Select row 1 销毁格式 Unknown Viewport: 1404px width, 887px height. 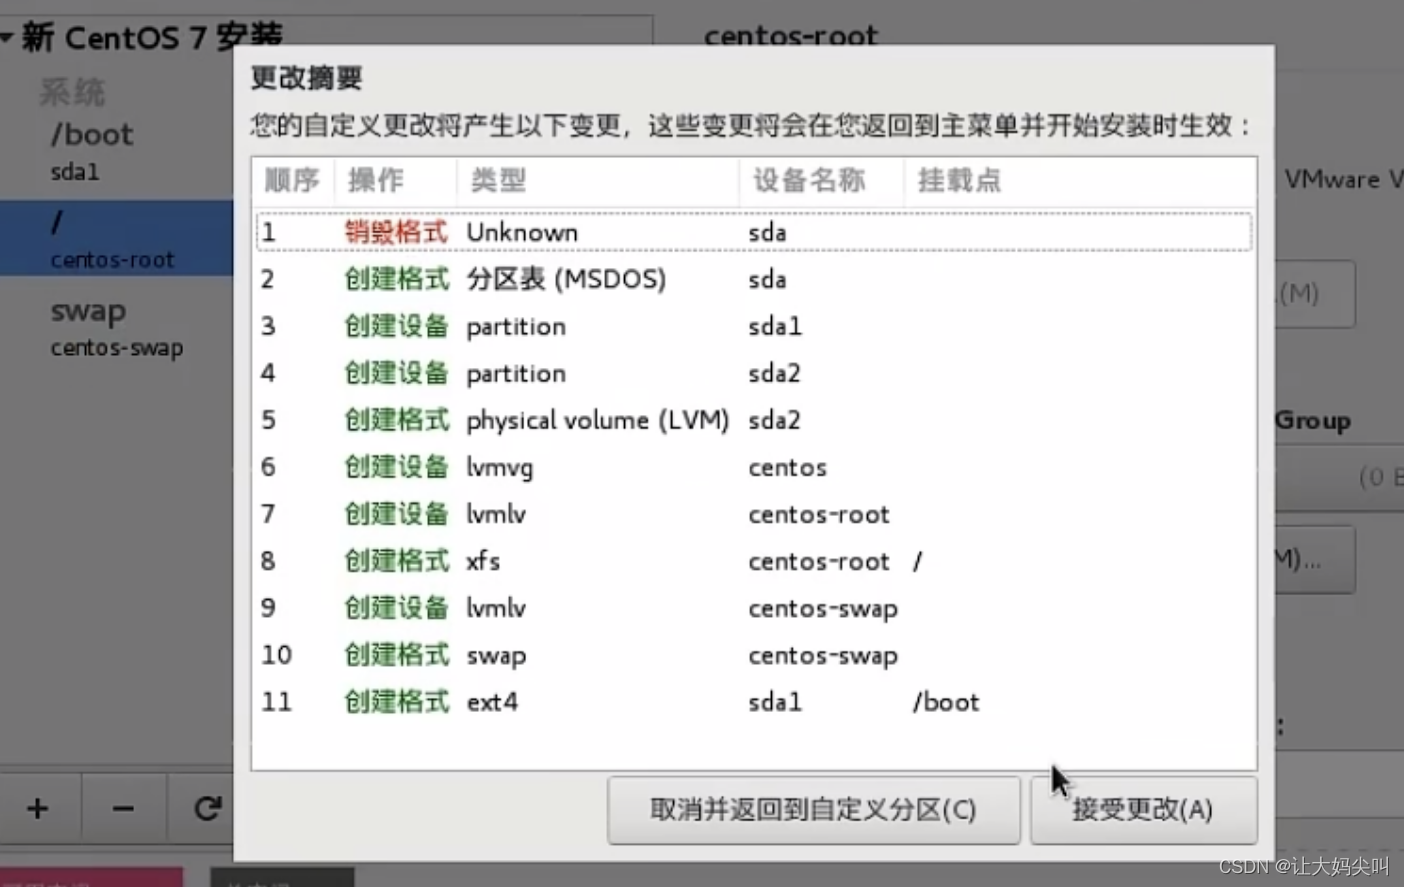coord(754,232)
